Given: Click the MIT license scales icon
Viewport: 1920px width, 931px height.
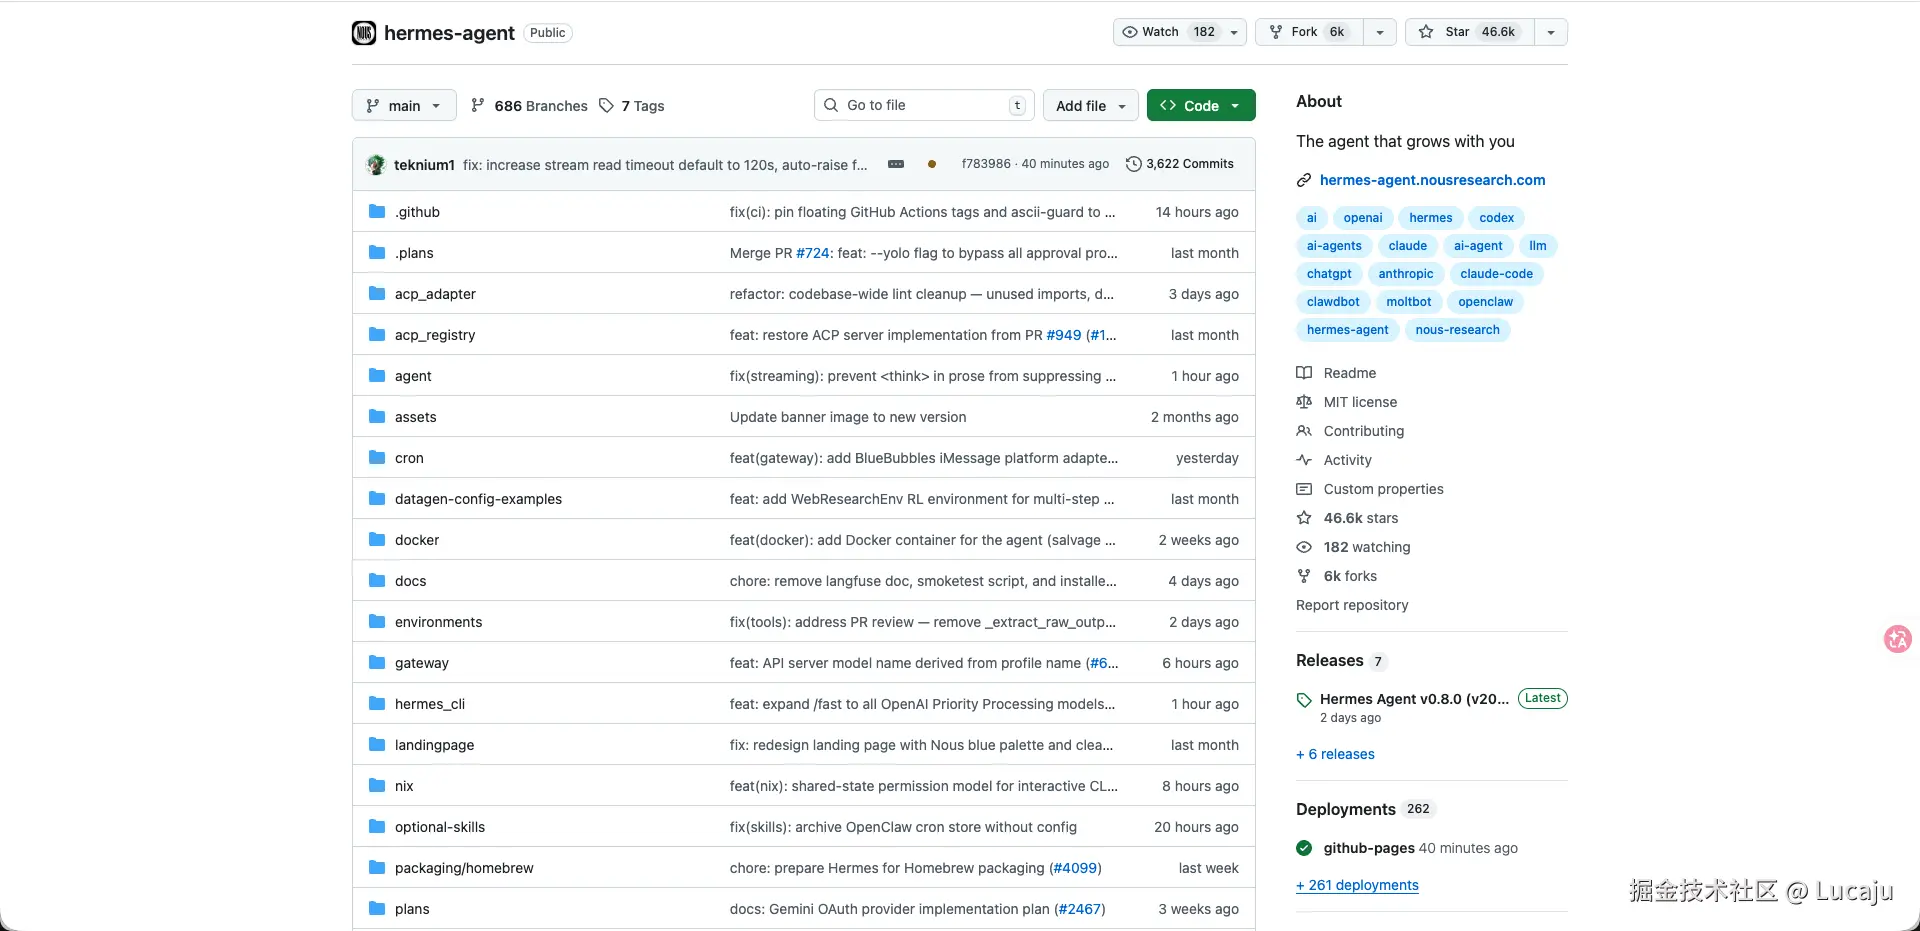Looking at the screenshot, I should (1304, 402).
